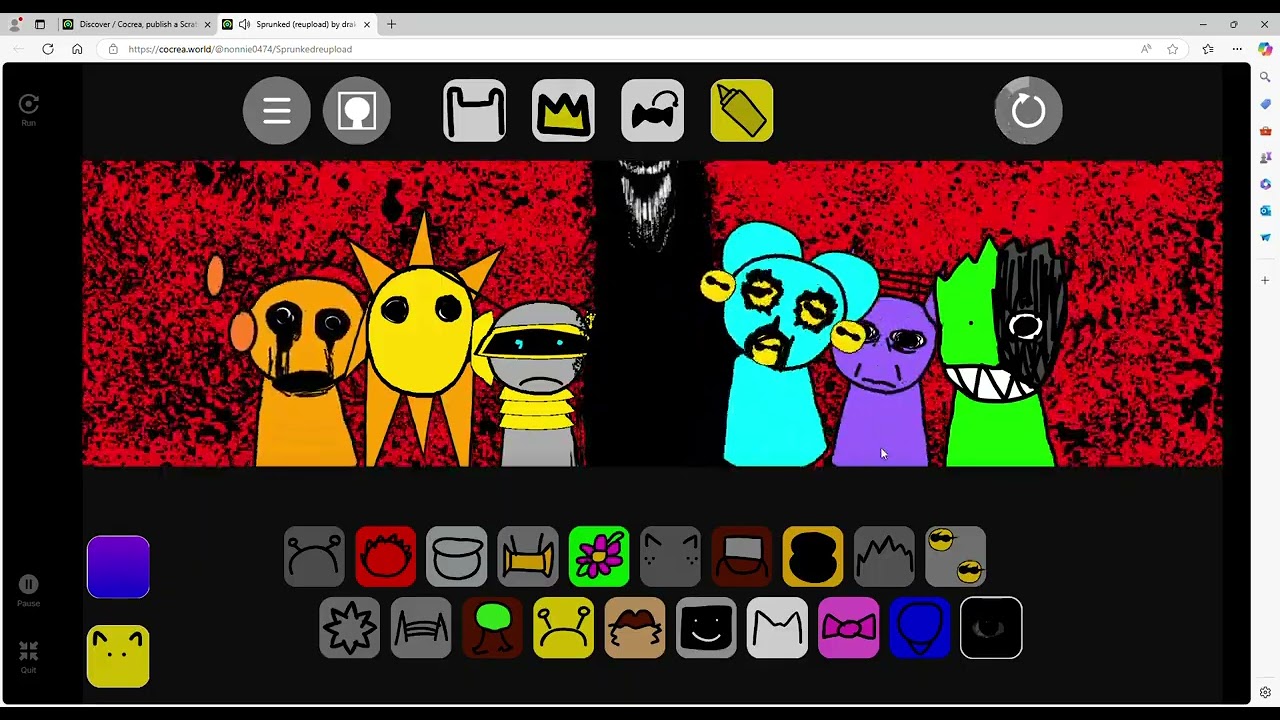Open a new browser tab

coord(391,24)
